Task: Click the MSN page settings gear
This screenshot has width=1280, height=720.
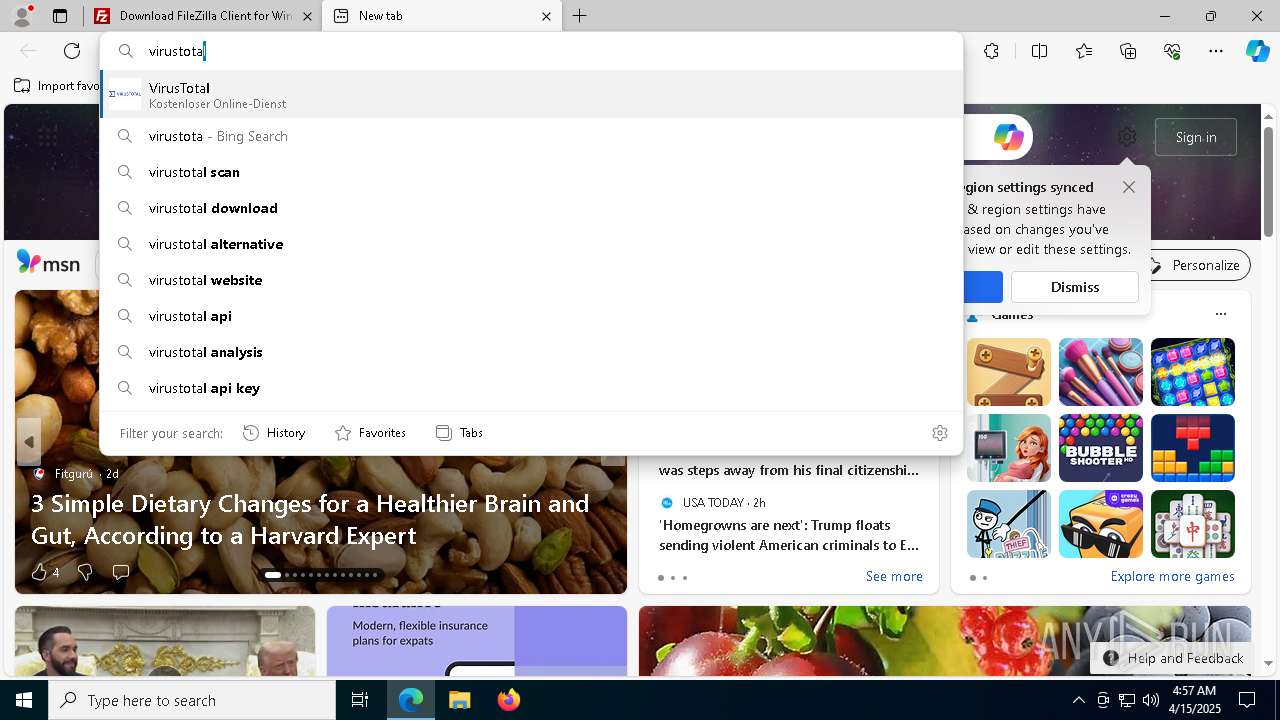Action: [1127, 137]
